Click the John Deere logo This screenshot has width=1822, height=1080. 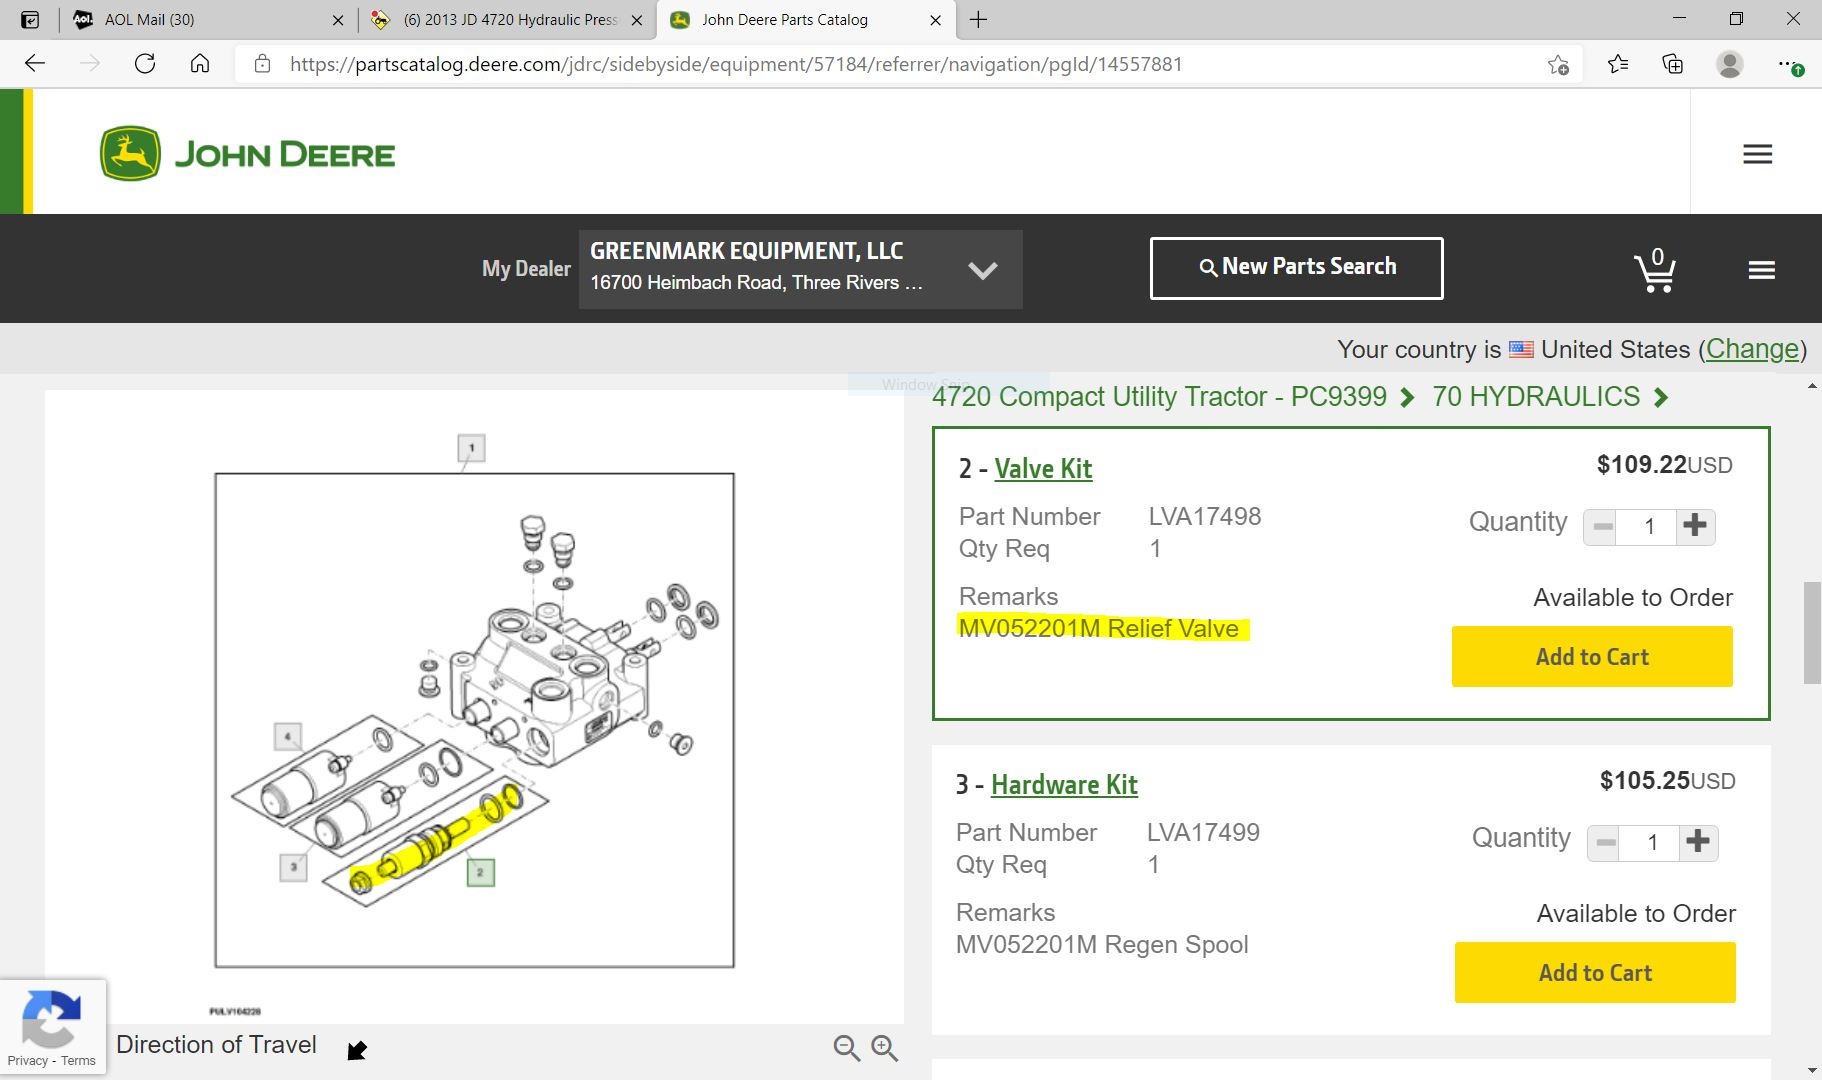click(x=247, y=153)
